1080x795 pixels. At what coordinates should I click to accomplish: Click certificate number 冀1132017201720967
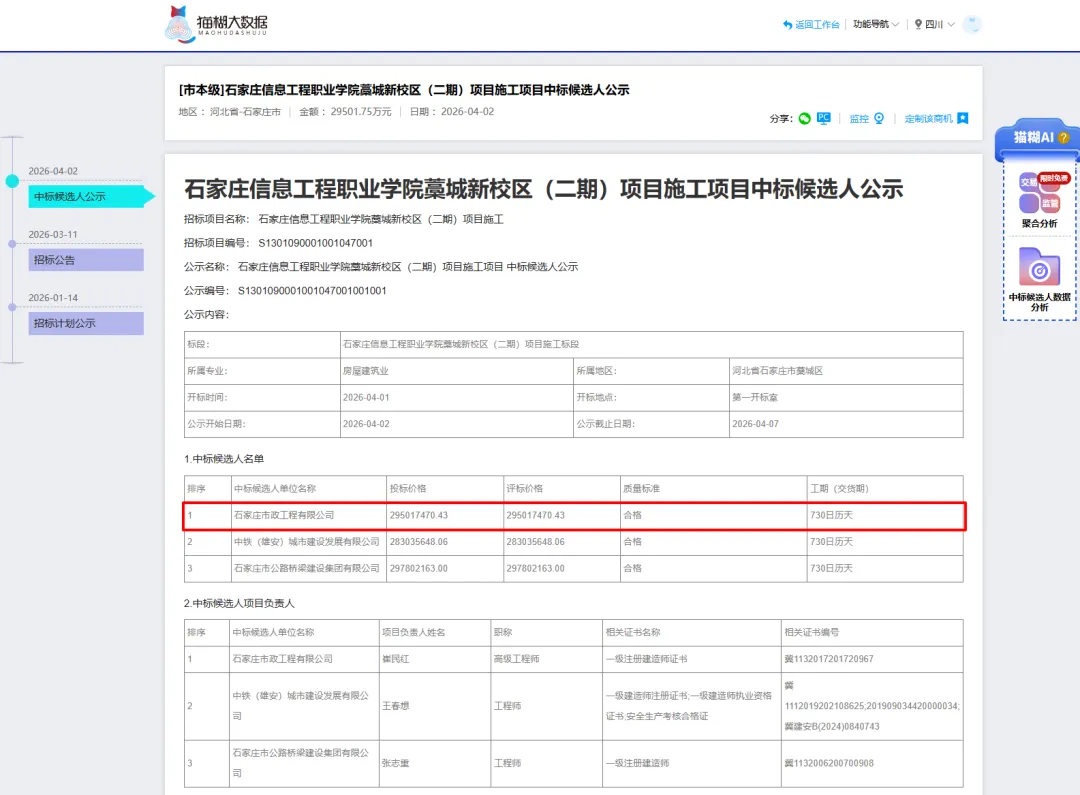coord(829,659)
